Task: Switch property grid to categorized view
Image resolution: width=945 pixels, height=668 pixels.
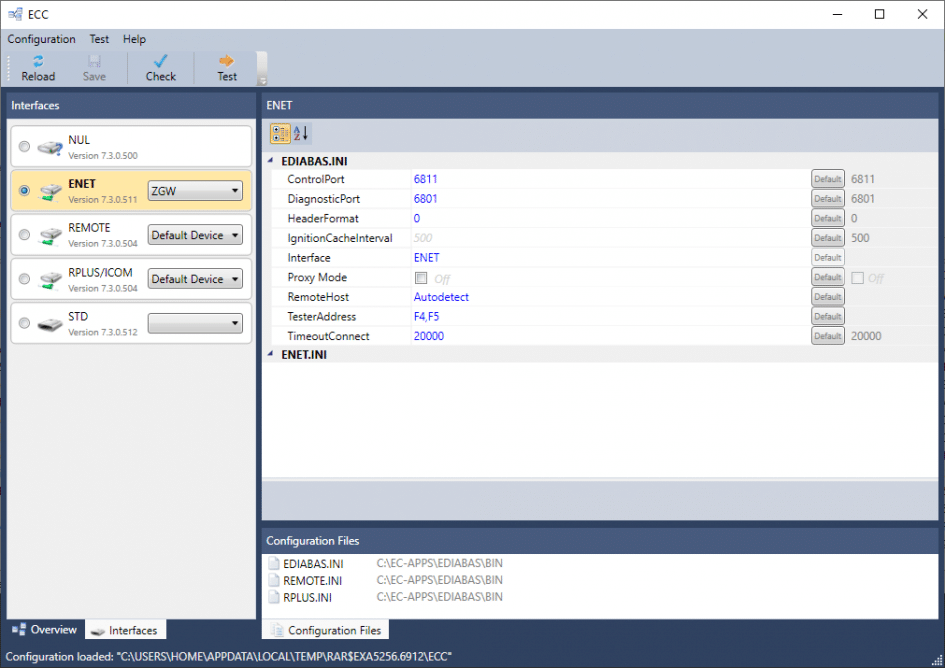Action: (280, 133)
